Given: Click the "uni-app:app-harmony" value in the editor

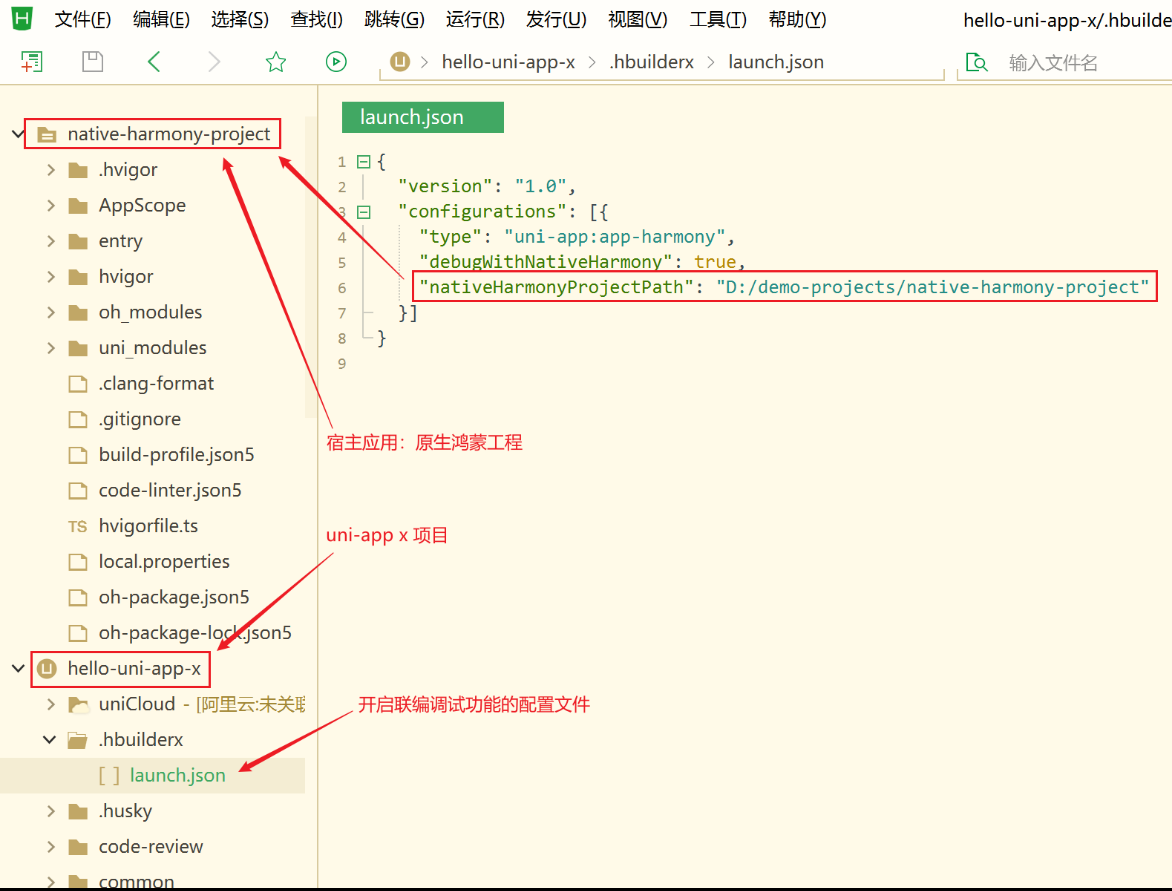Looking at the screenshot, I should (x=615, y=237).
